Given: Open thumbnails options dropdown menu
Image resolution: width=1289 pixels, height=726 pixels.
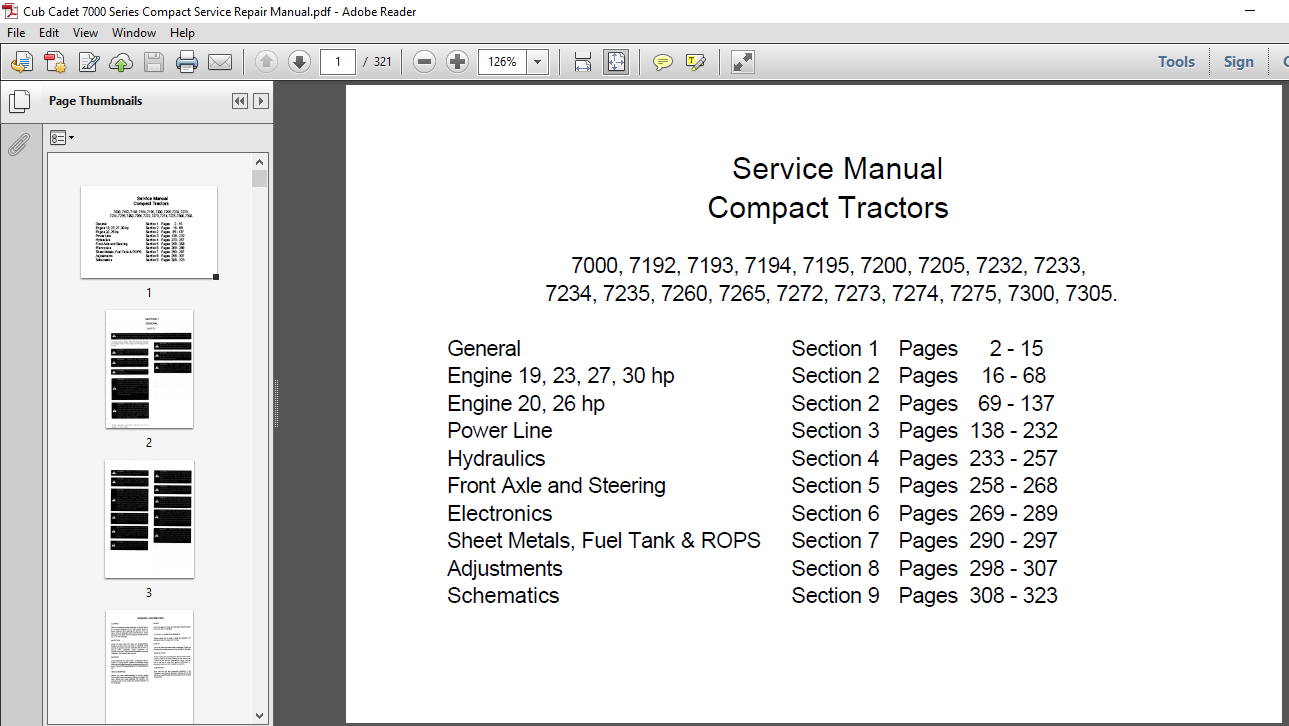Looking at the screenshot, I should pos(62,137).
